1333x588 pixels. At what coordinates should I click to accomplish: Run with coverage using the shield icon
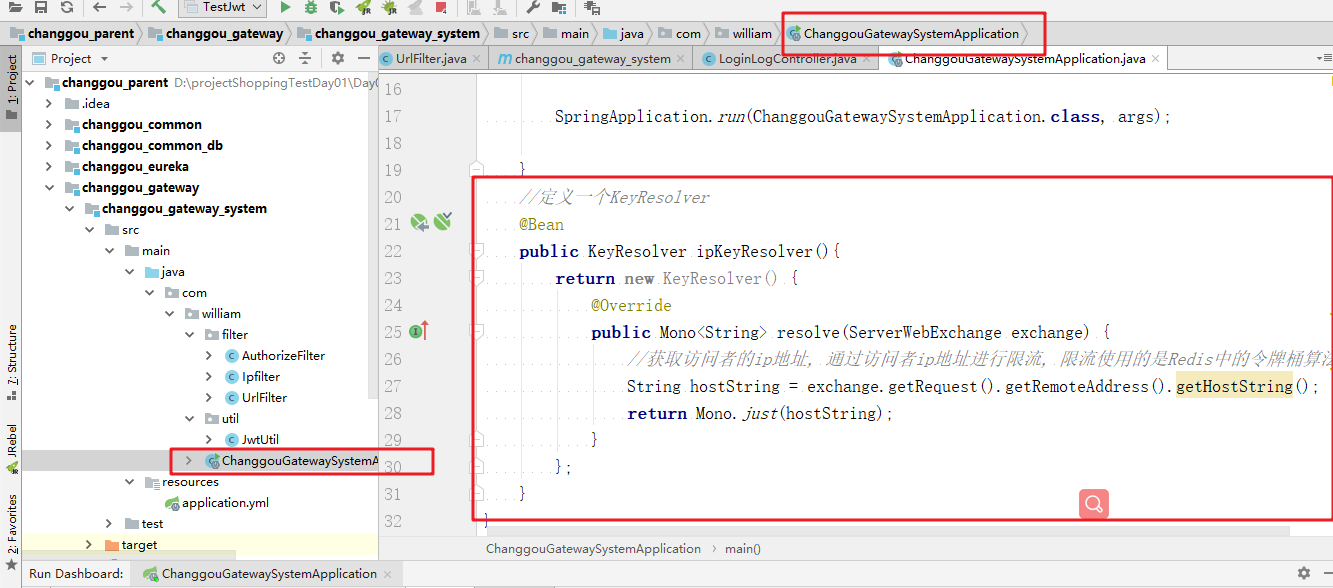(x=337, y=7)
